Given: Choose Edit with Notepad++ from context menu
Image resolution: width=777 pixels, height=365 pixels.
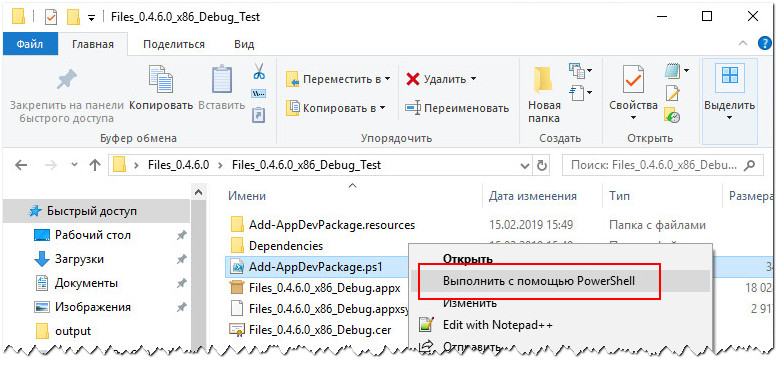Looking at the screenshot, I should point(498,325).
